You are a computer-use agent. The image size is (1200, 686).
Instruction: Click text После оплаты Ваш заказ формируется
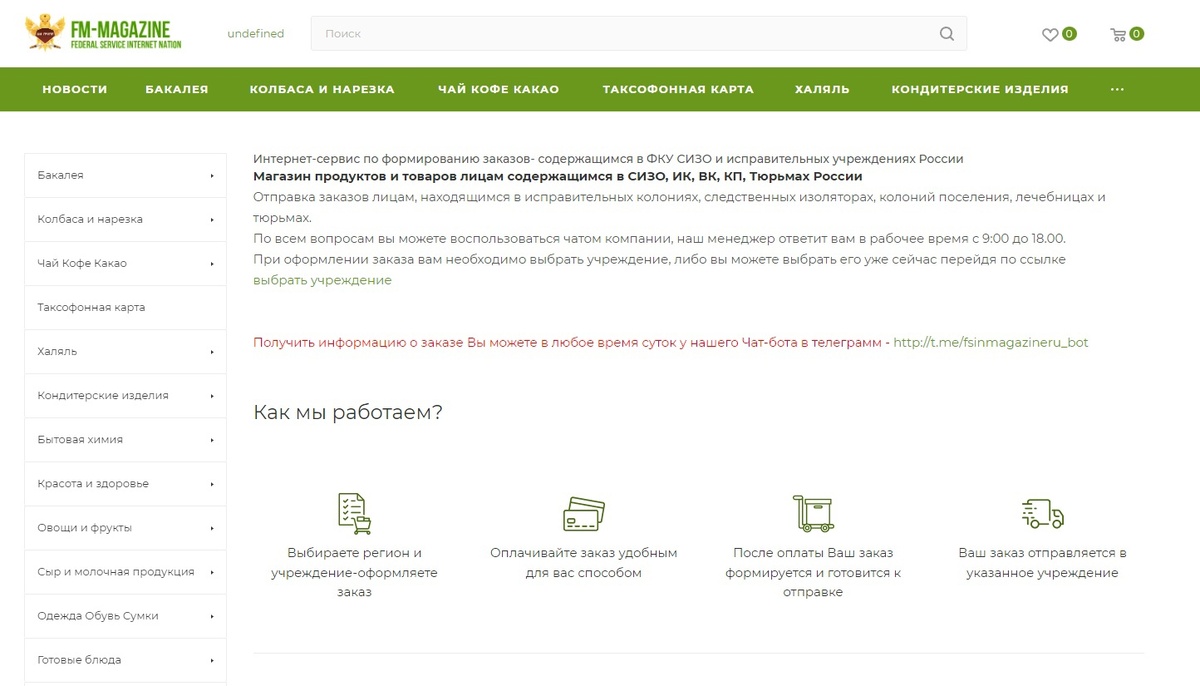coord(813,573)
